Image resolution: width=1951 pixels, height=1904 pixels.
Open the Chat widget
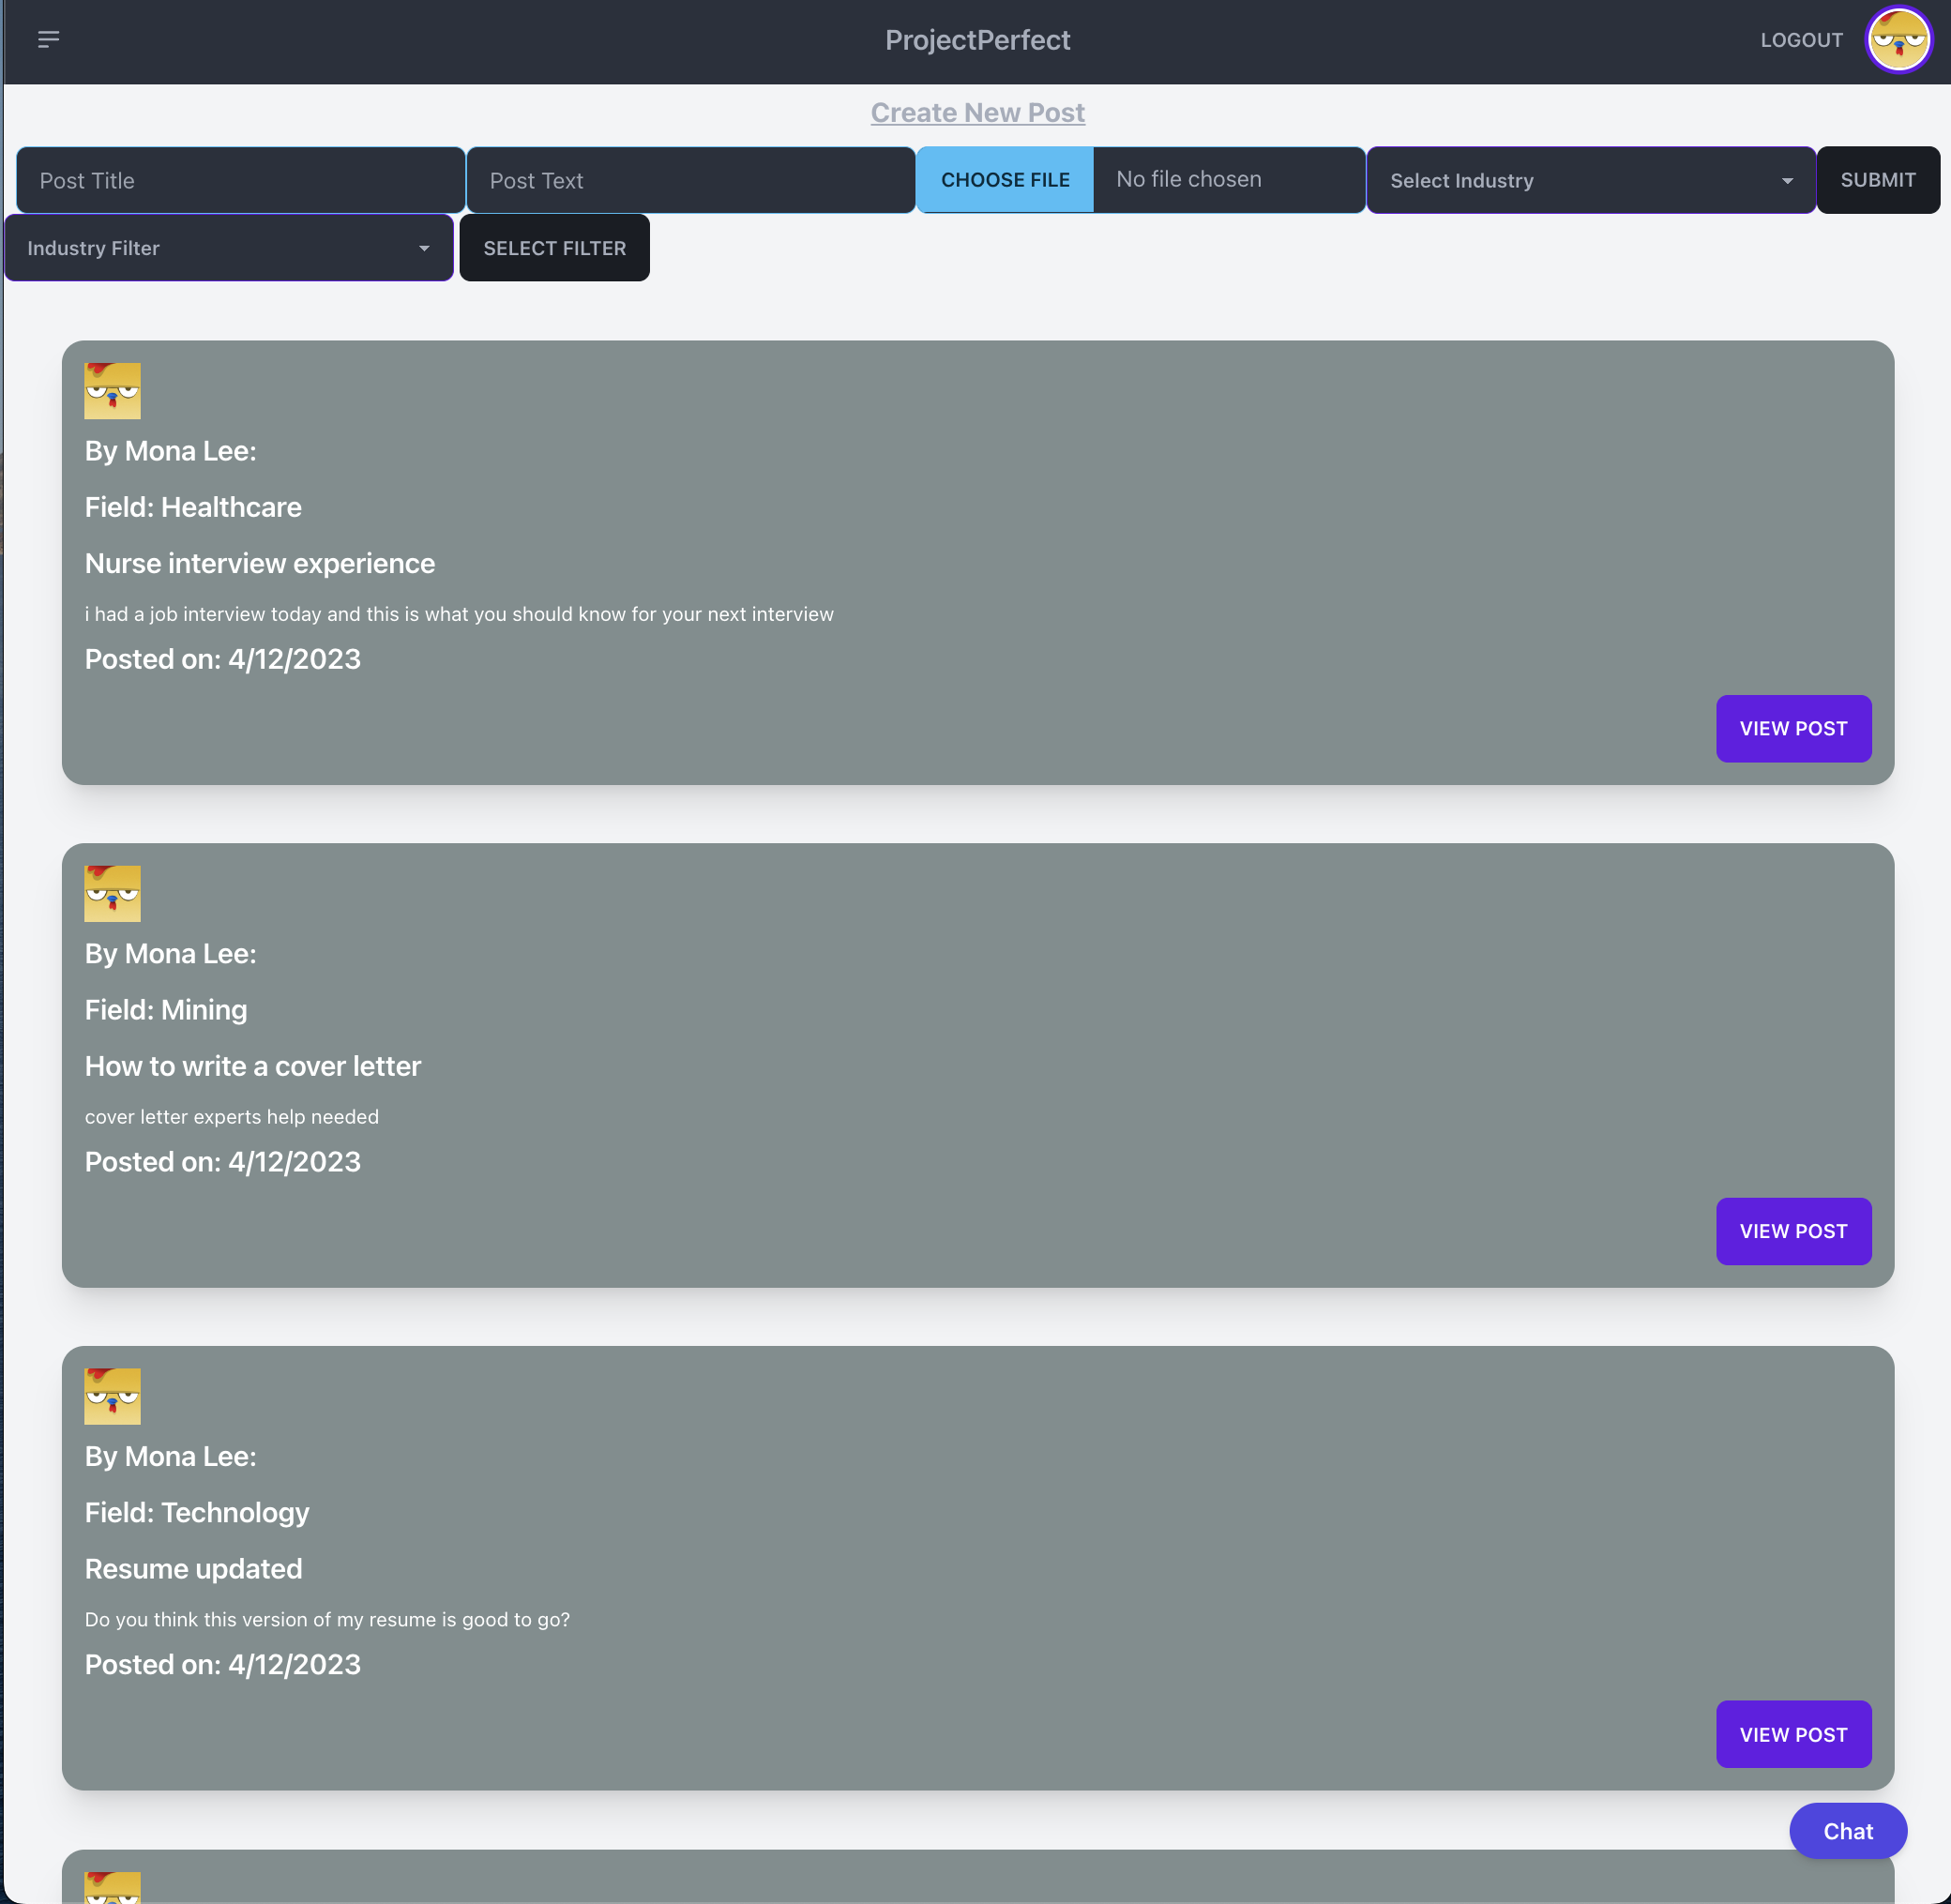point(1847,1831)
